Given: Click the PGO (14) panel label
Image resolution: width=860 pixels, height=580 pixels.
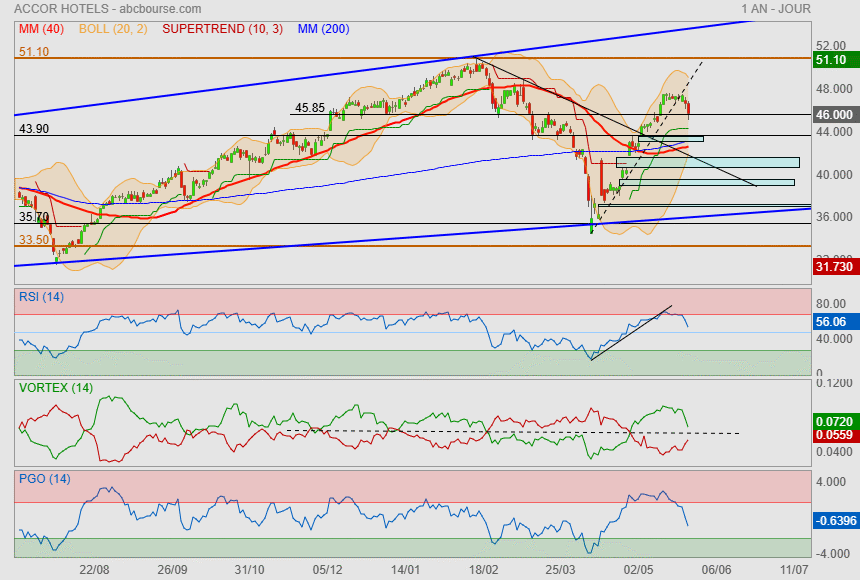Looking at the screenshot, I should (44, 479).
